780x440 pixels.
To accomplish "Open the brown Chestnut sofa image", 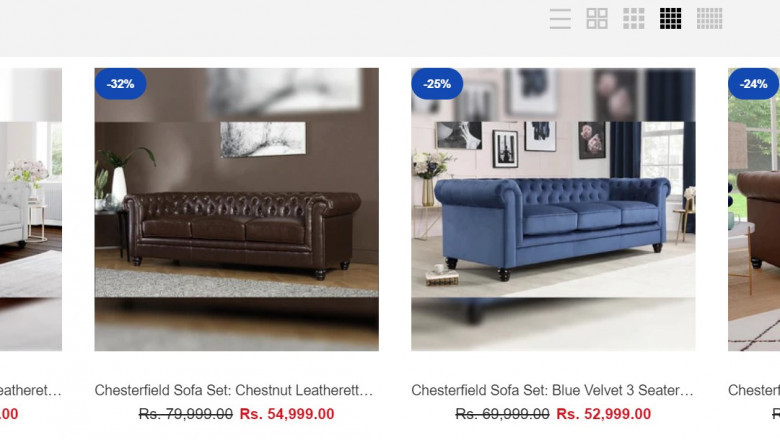I will tap(237, 209).
